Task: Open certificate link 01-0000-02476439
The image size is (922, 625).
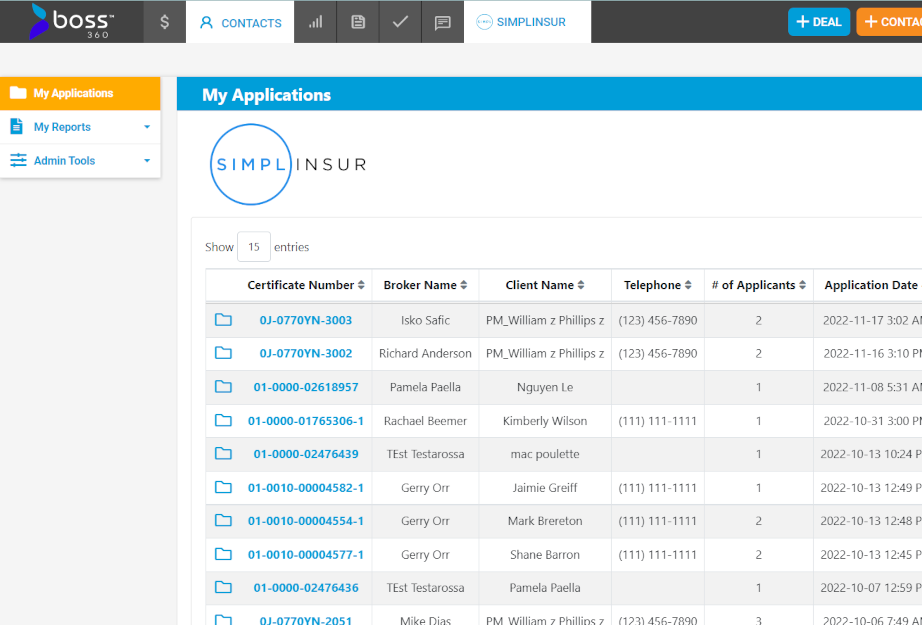Action: [x=306, y=454]
